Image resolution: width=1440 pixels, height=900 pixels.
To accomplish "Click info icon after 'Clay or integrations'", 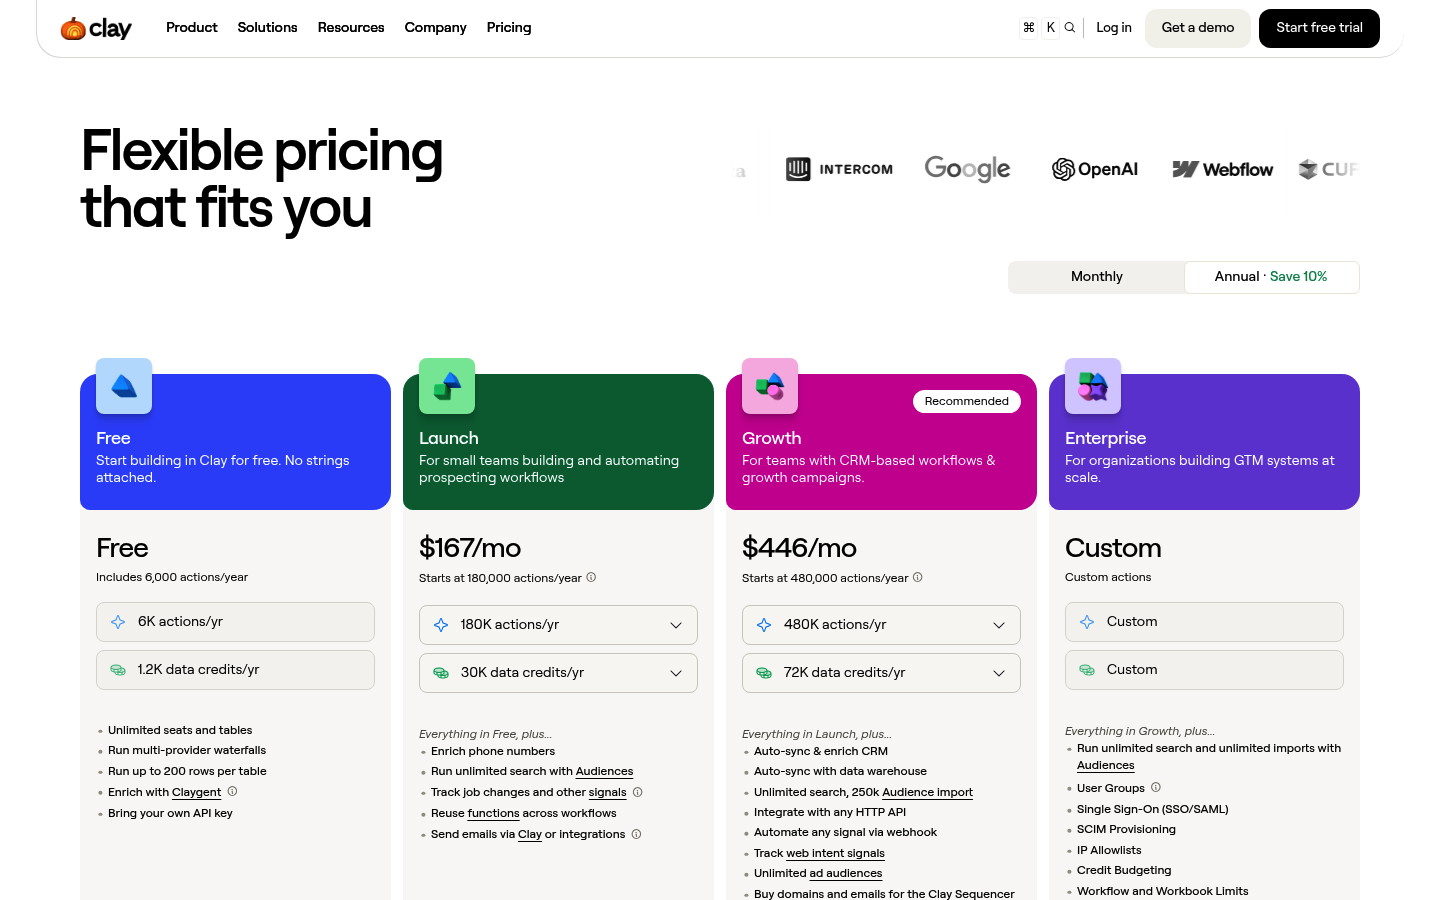I will point(636,834).
